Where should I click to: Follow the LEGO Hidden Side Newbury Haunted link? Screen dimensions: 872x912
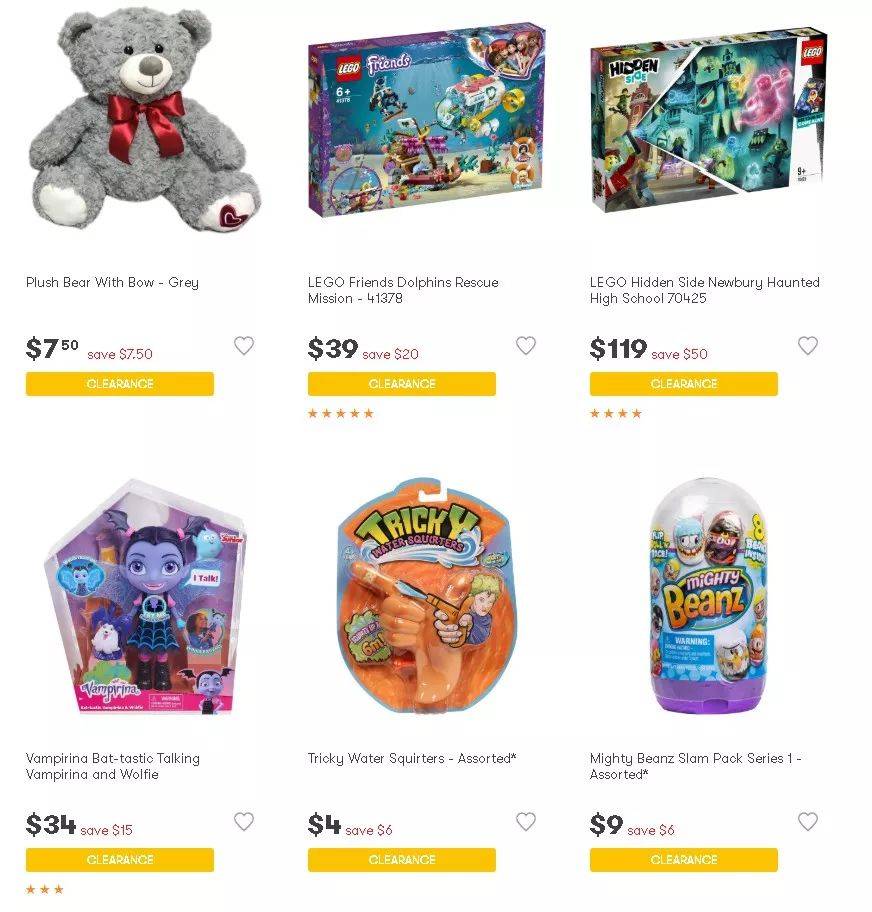(704, 290)
